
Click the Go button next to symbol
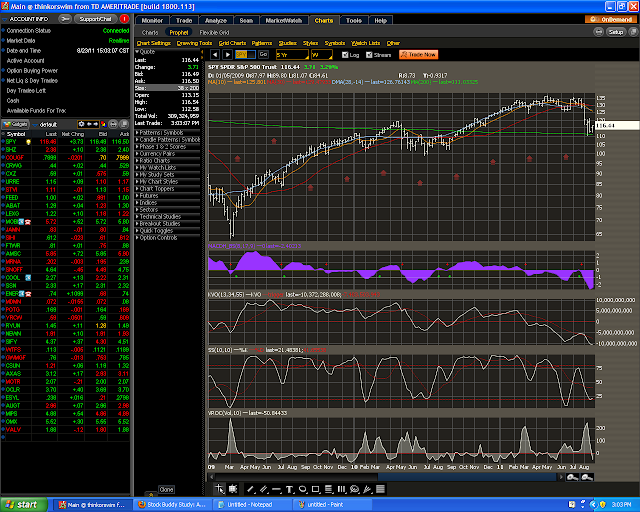[x=263, y=54]
